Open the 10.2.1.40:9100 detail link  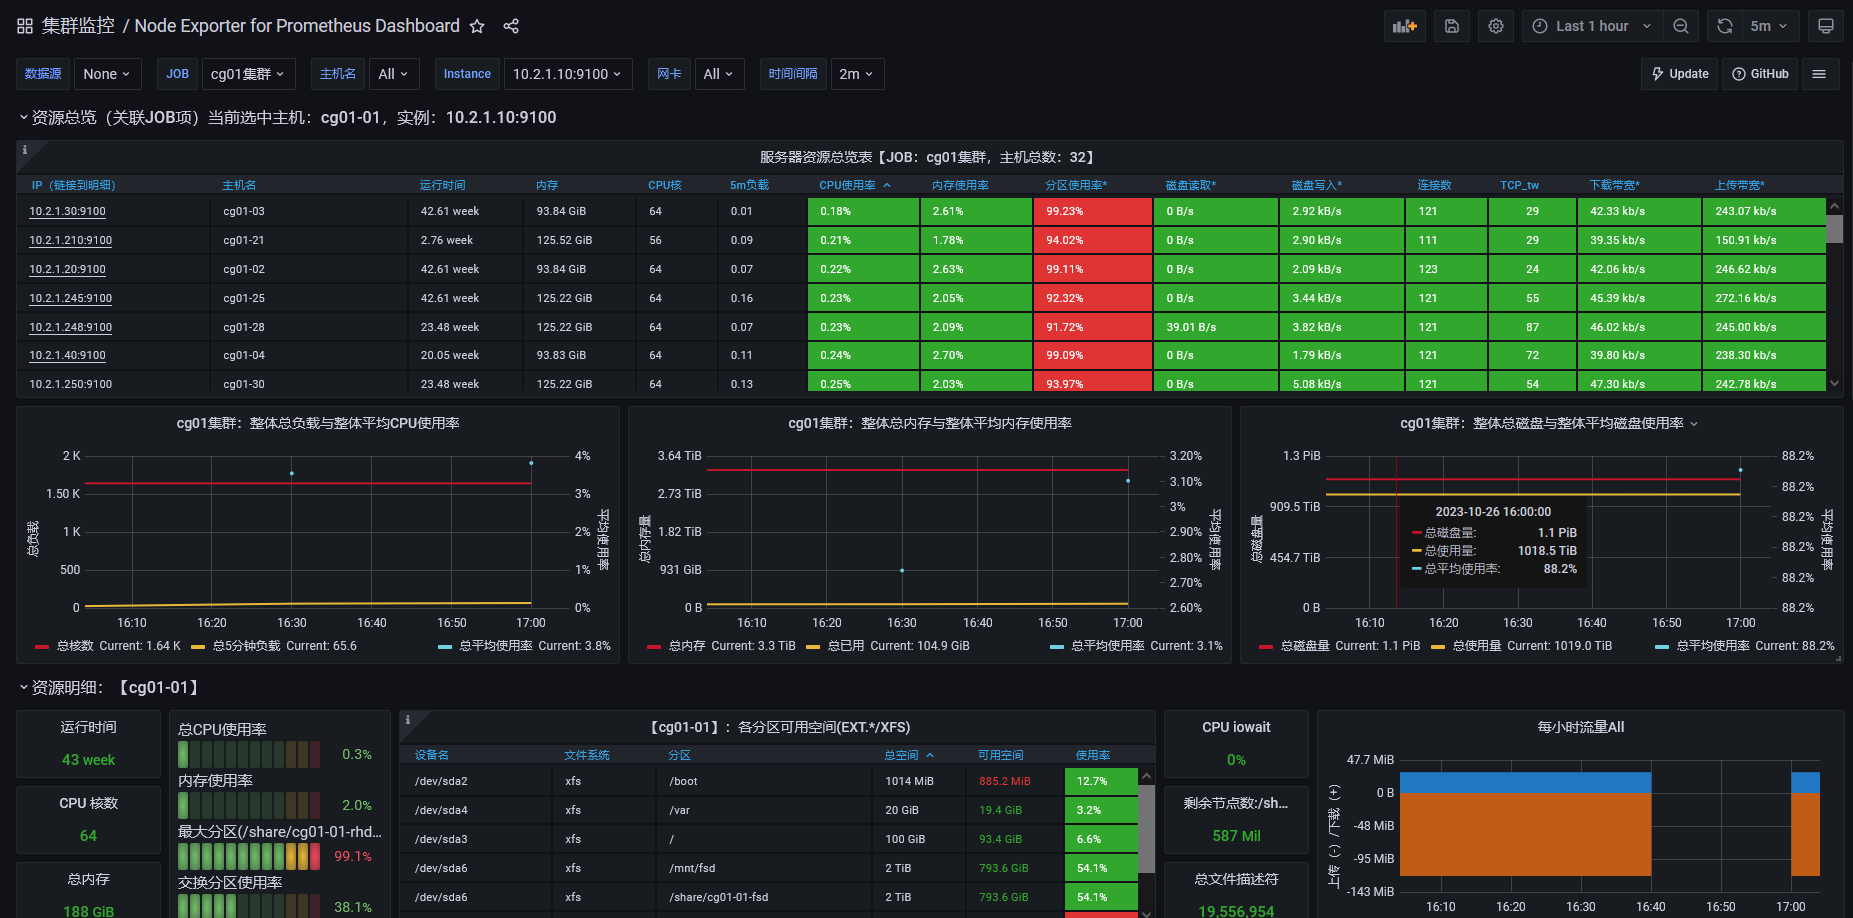pos(67,355)
